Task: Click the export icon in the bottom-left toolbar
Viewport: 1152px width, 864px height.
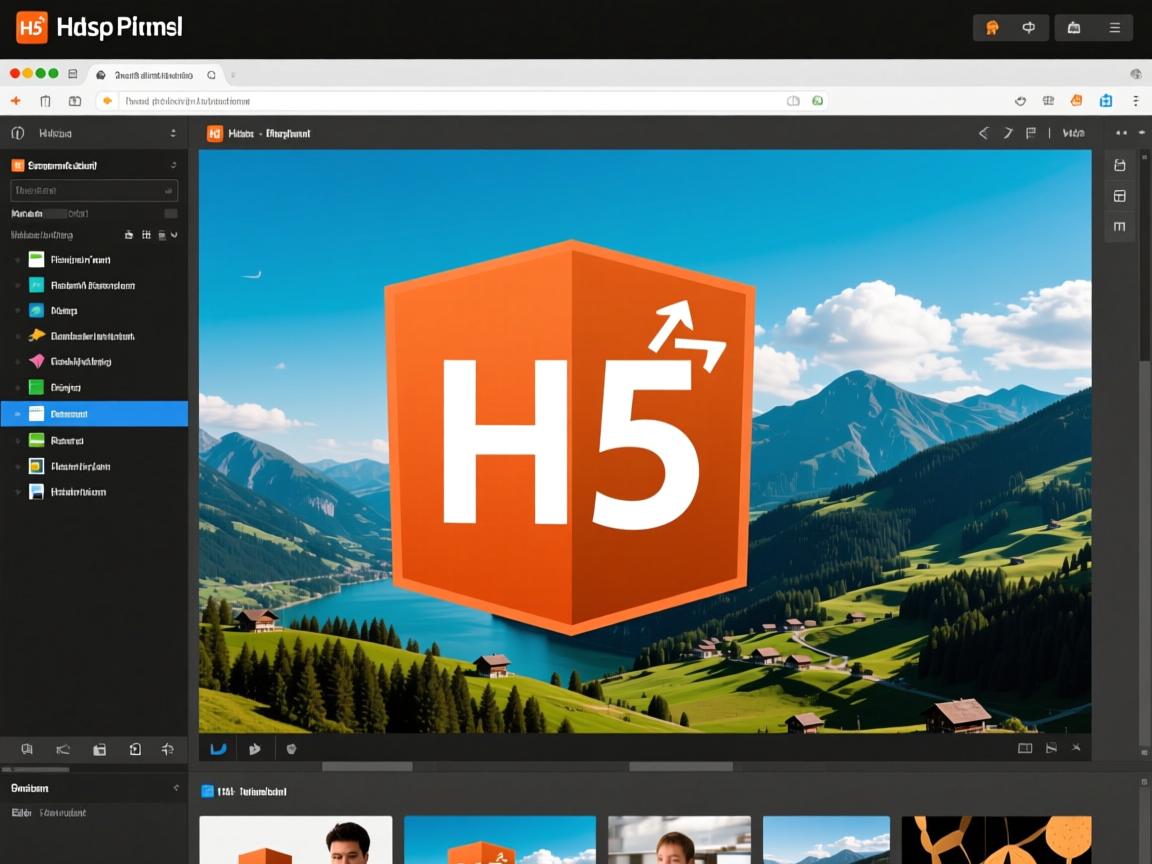Action: 135,748
